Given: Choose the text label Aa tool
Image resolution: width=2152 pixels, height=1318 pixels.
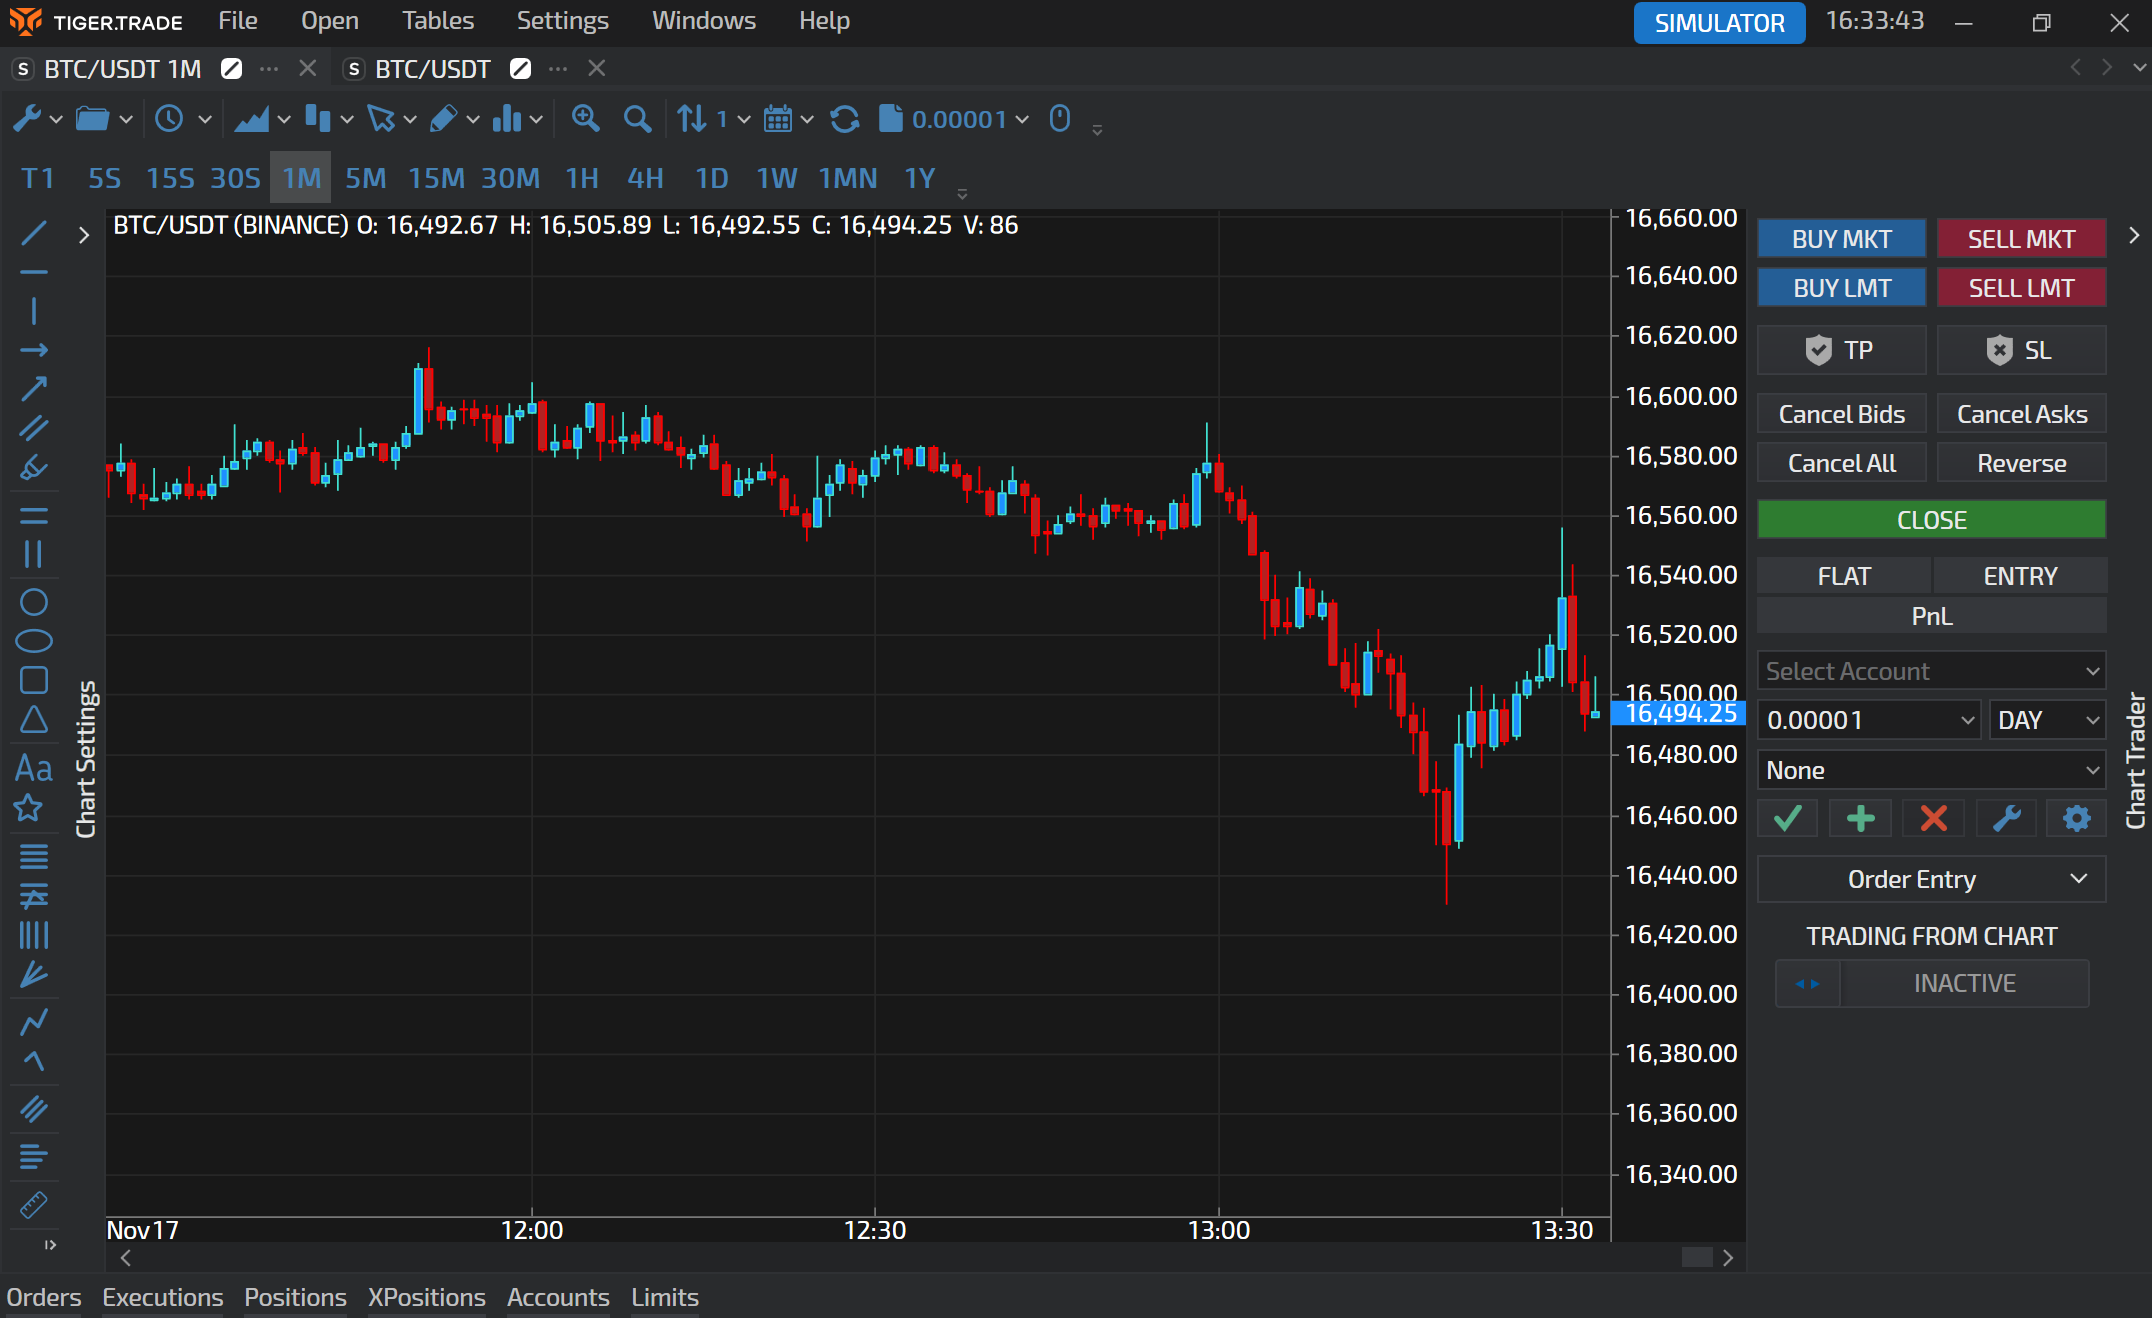Looking at the screenshot, I should [33, 768].
